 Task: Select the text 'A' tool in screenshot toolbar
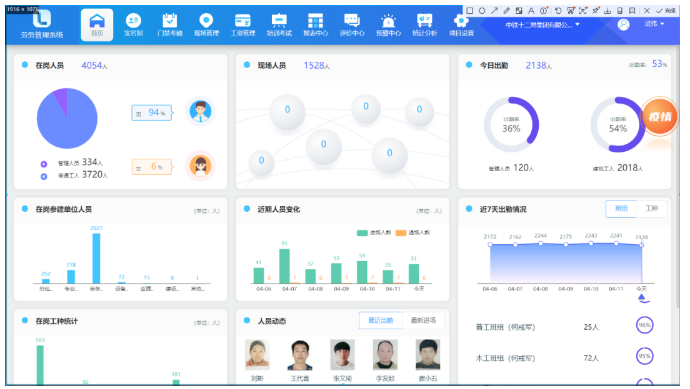pos(531,11)
